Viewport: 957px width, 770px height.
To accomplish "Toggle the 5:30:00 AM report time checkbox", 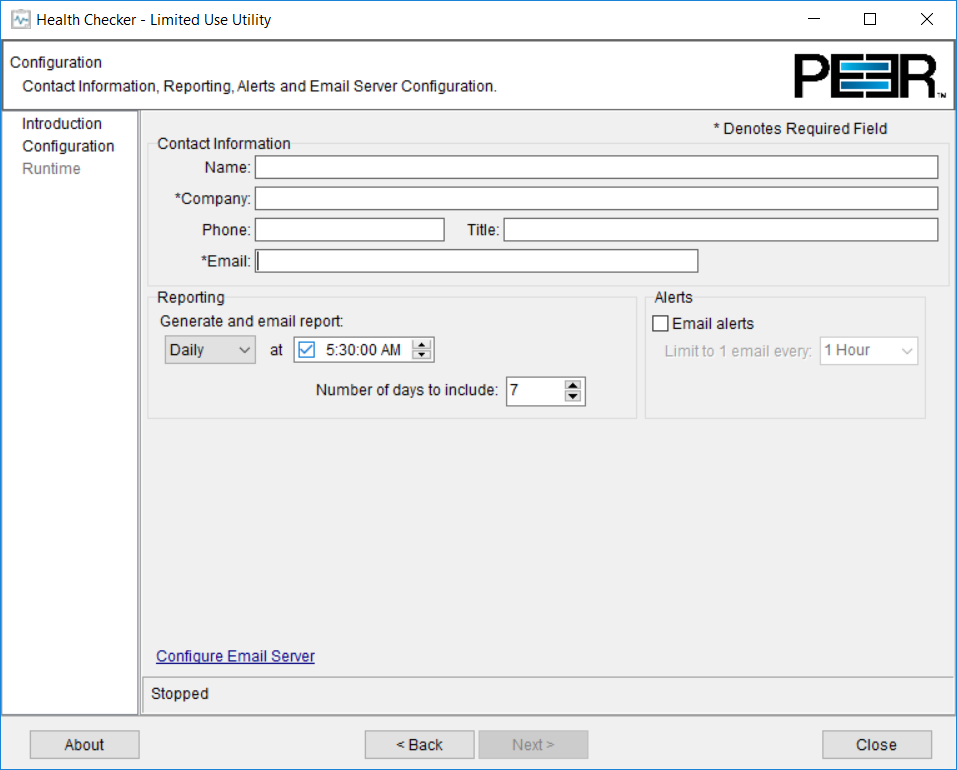I will pyautogui.click(x=306, y=349).
